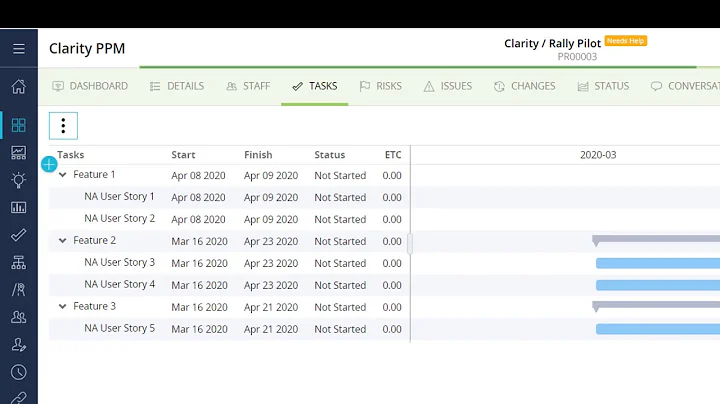Click the Finish column header
This screenshot has width=720, height=404.
point(258,155)
